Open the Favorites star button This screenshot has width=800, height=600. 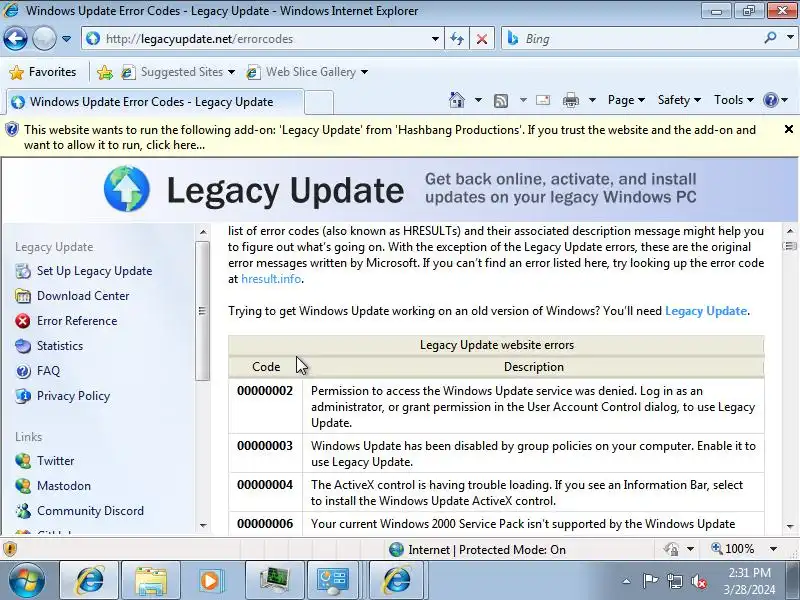[43, 72]
